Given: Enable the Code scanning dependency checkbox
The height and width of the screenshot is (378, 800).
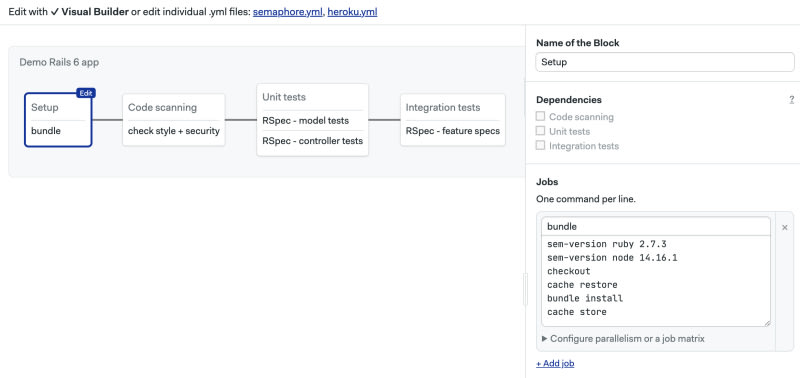Looking at the screenshot, I should coord(540,117).
